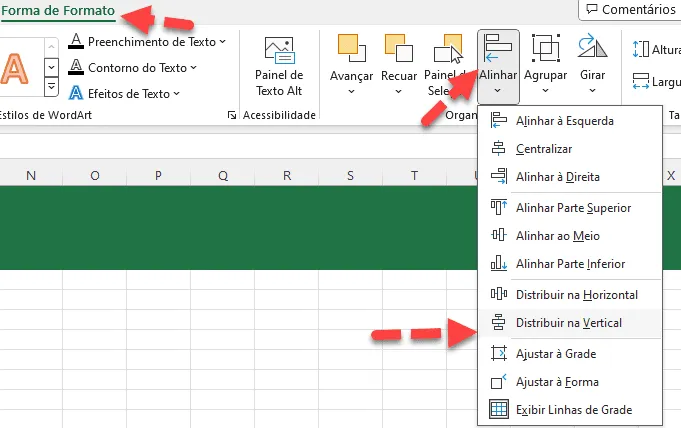
Task: Click the Altura height icon
Action: (641, 49)
